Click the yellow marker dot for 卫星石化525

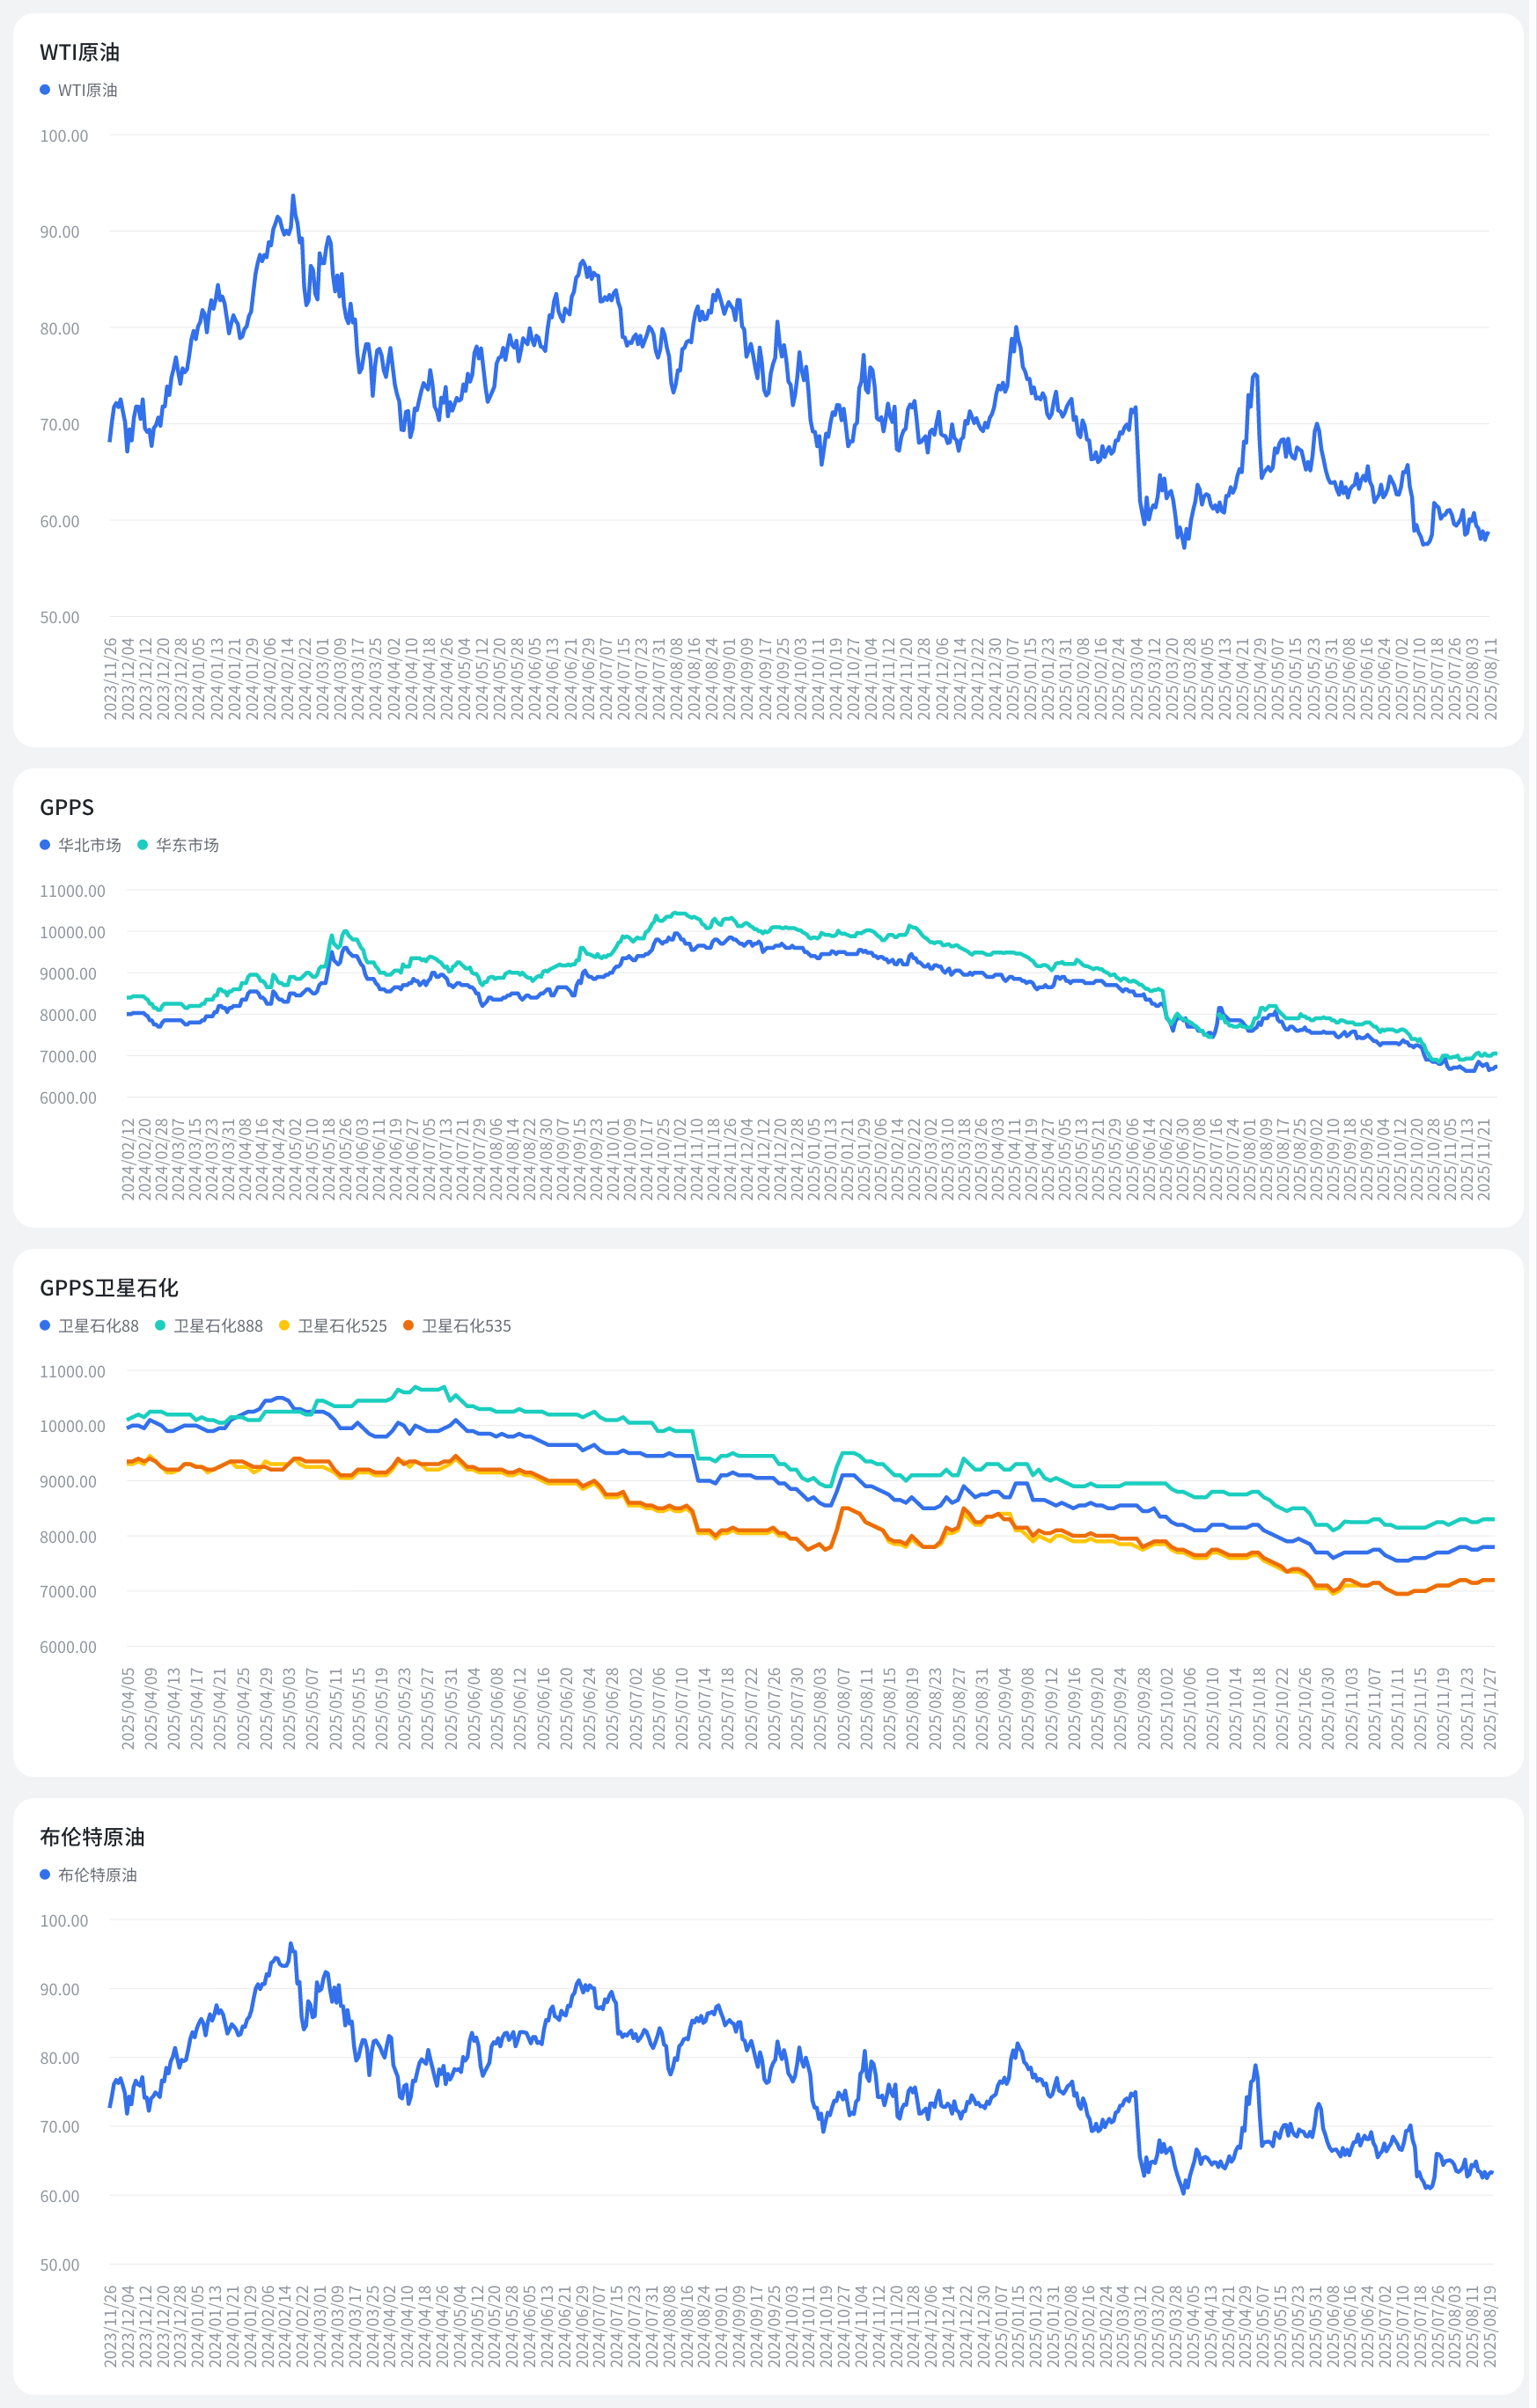coord(284,1326)
